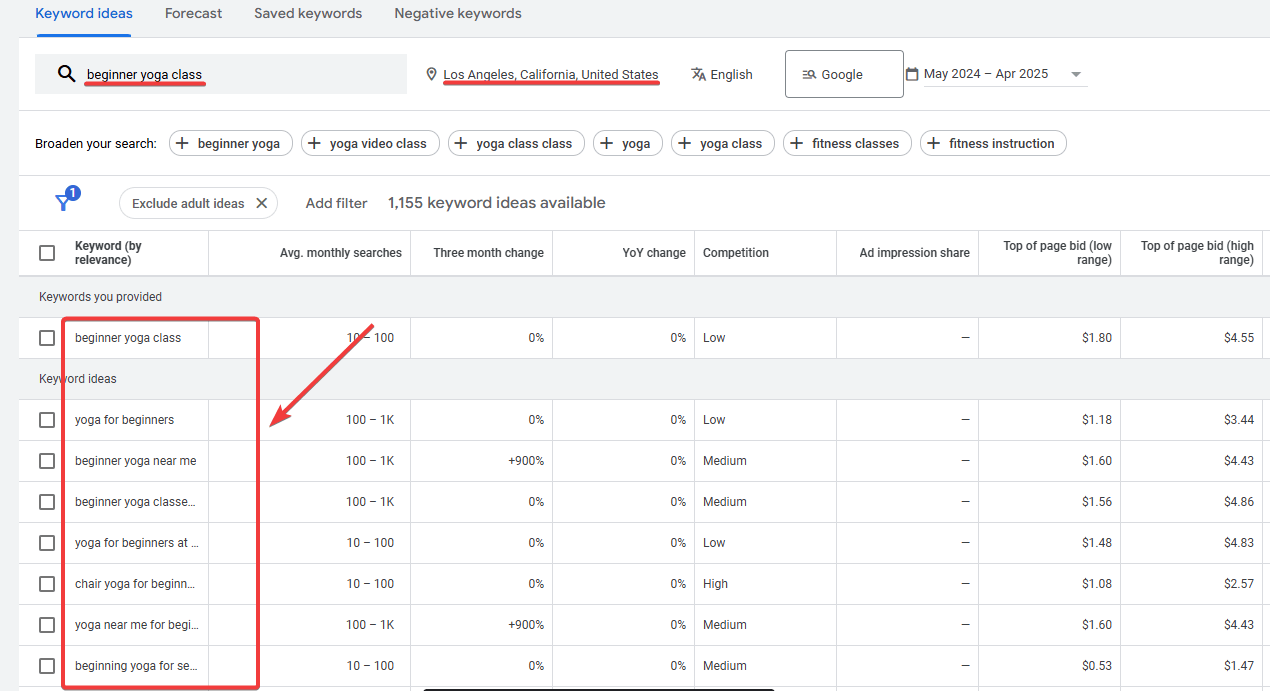Toggle the select-all checkbox in the table header

[x=46, y=253]
